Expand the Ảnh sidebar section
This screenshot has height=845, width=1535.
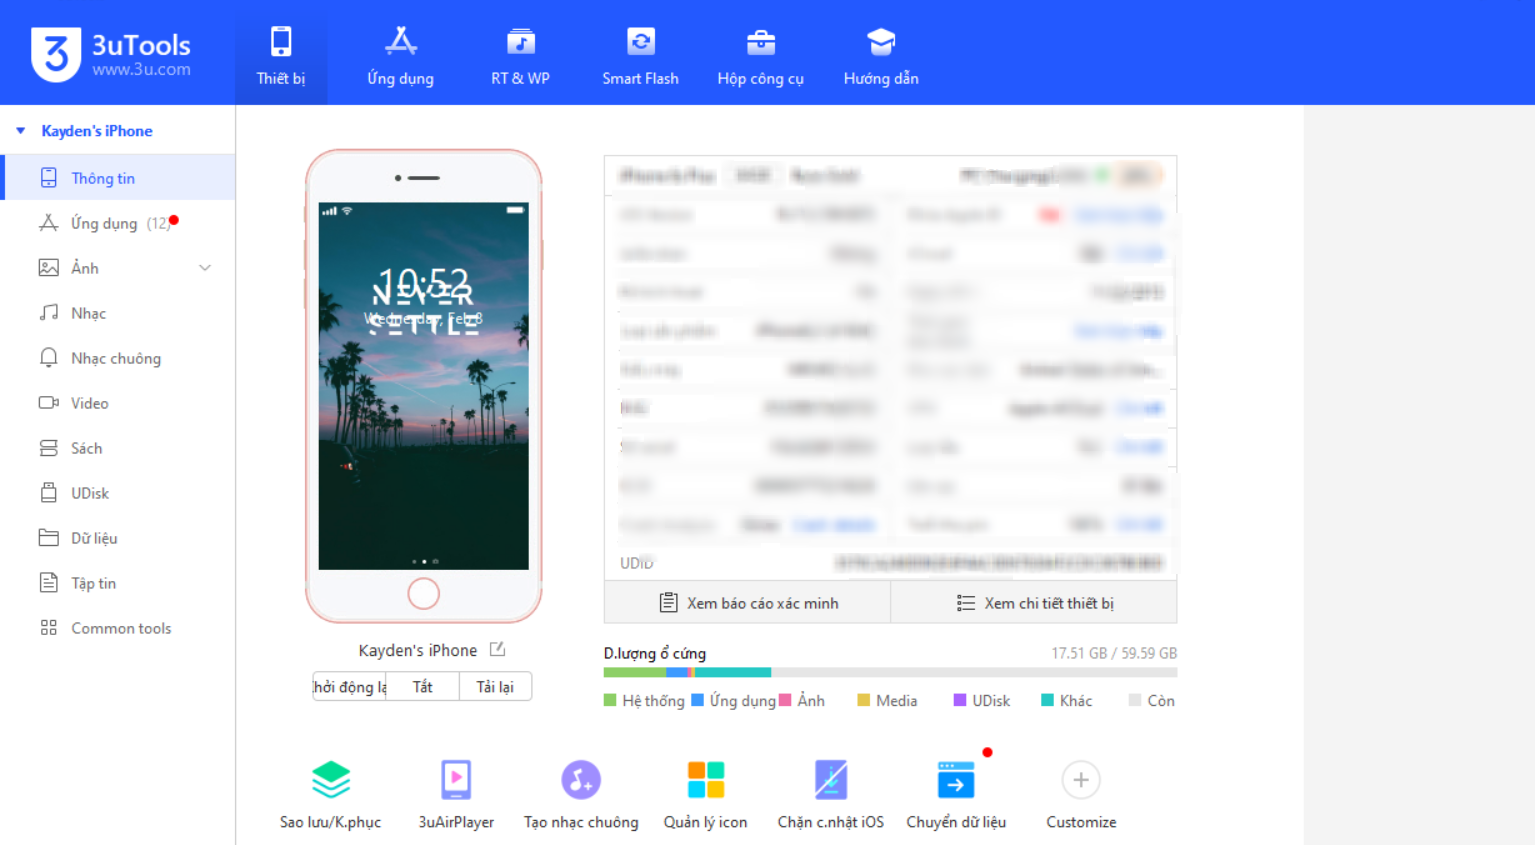tap(205, 268)
